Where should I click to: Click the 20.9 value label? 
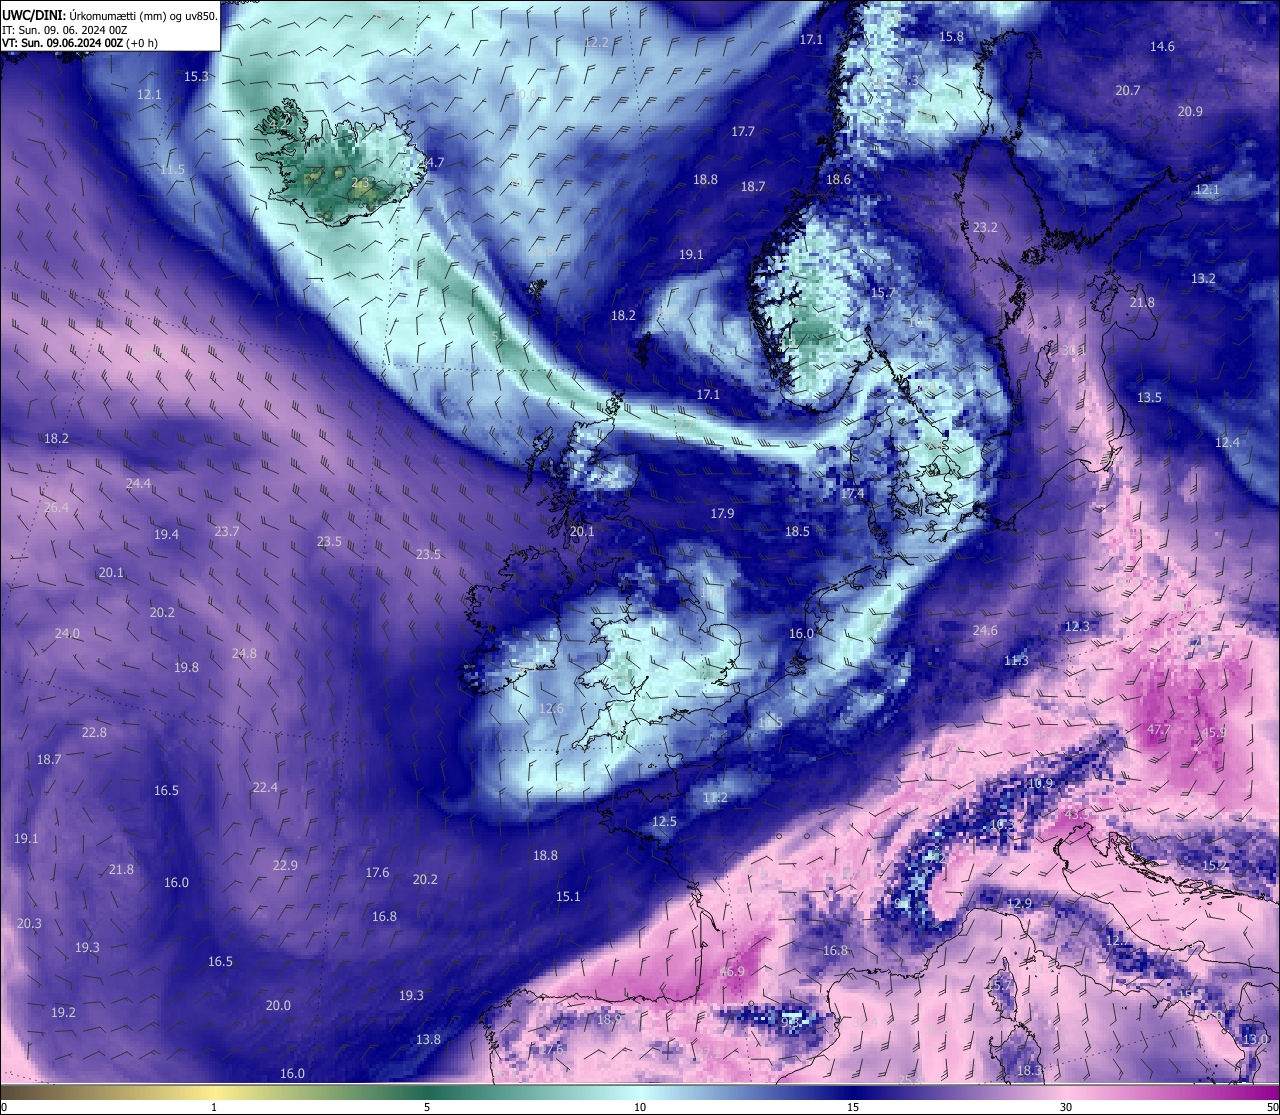1190,111
